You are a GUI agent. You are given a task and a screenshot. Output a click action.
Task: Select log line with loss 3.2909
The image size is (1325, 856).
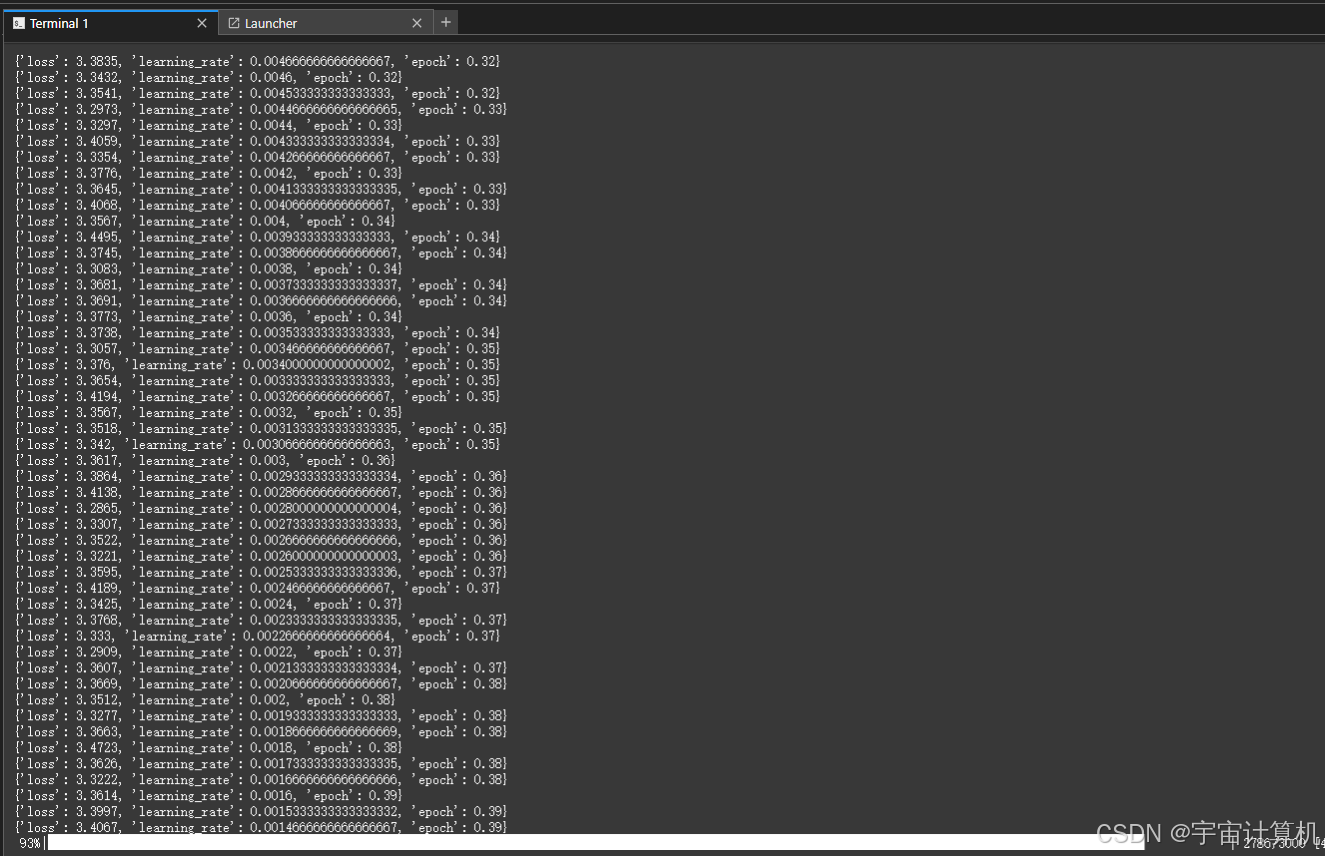pyautogui.click(x=209, y=653)
